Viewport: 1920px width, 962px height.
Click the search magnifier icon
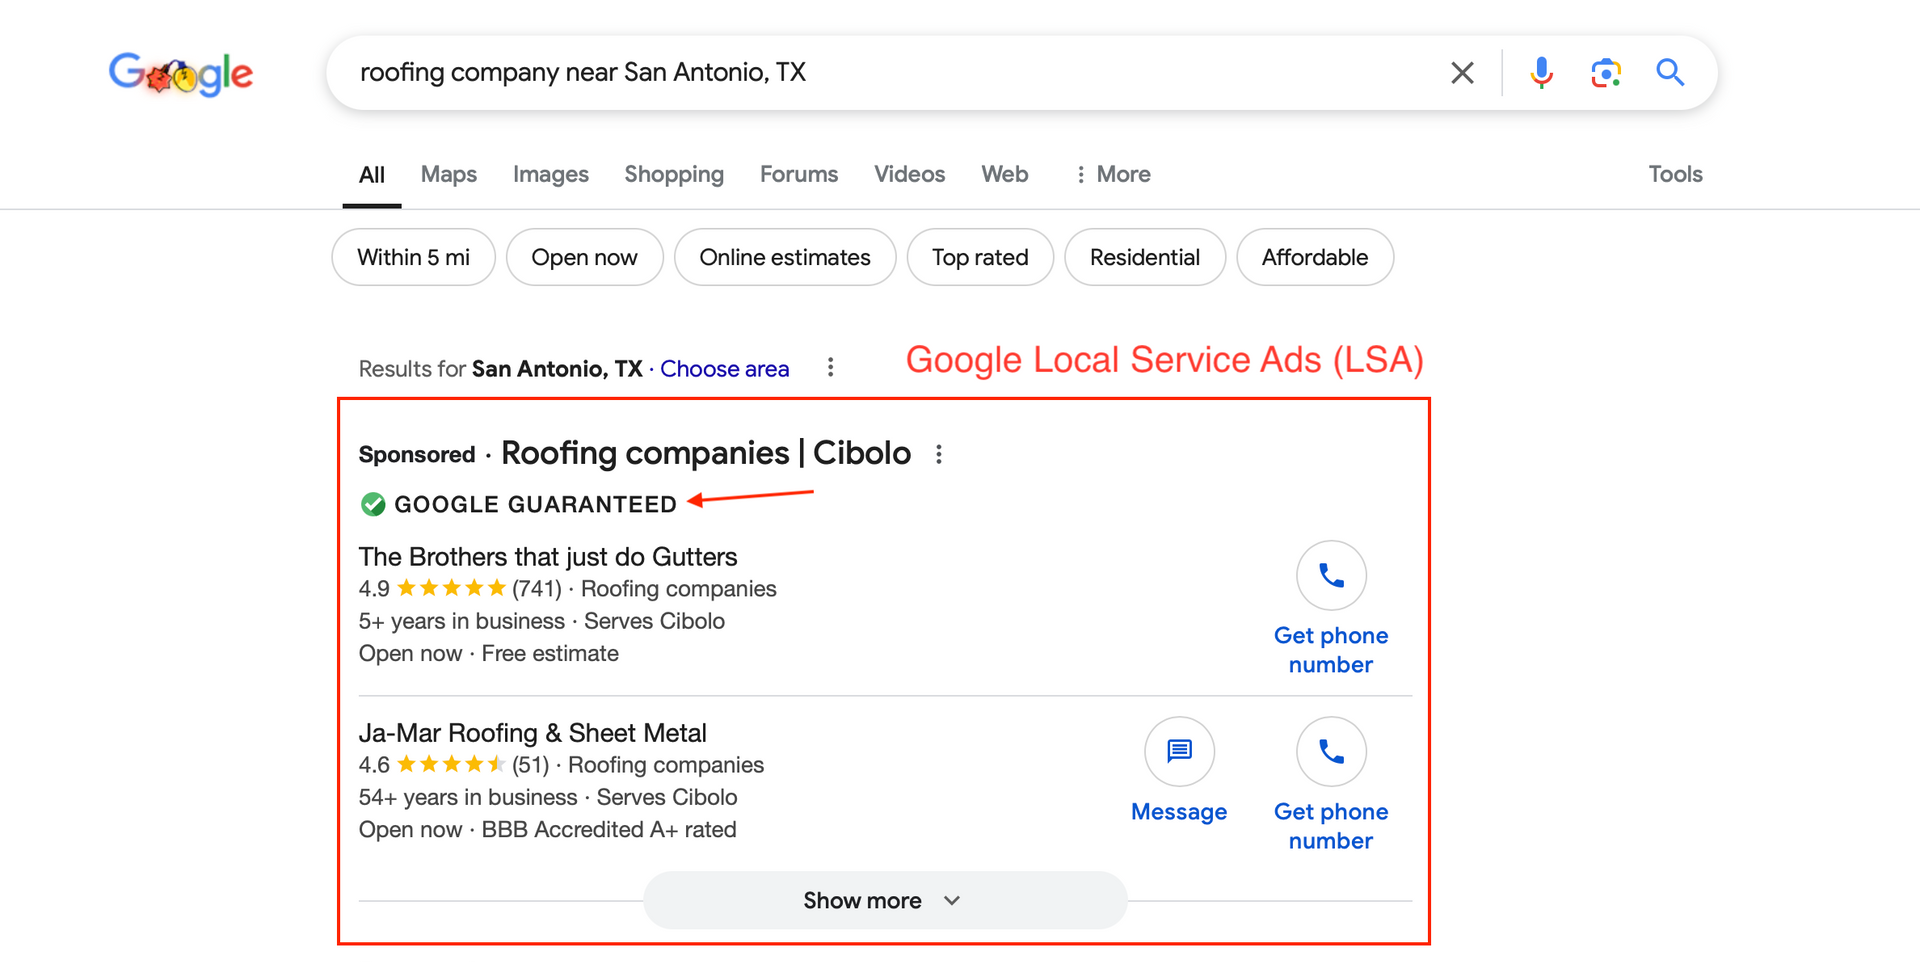pos(1670,72)
